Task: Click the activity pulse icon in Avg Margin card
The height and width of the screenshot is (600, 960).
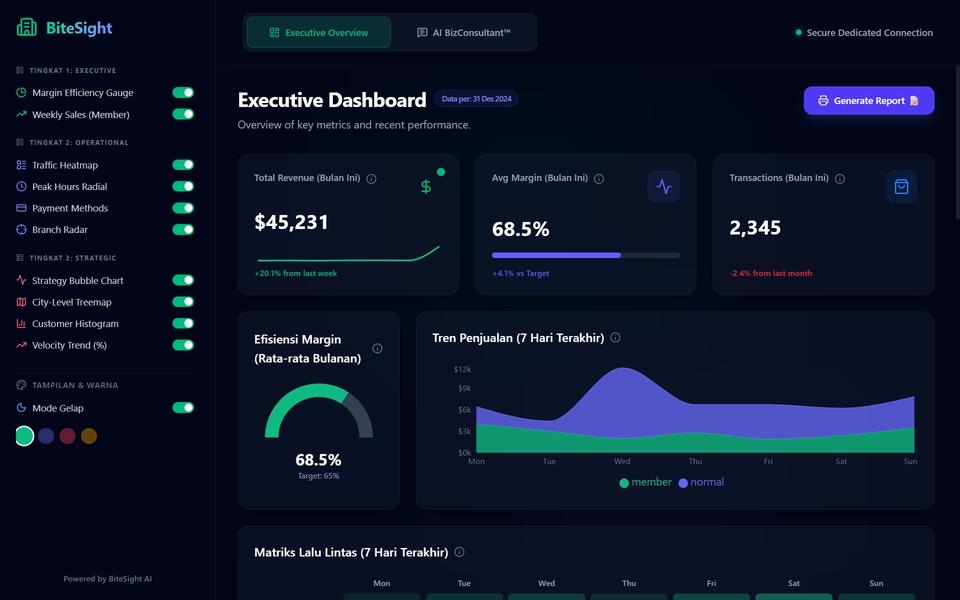Action: tap(664, 187)
